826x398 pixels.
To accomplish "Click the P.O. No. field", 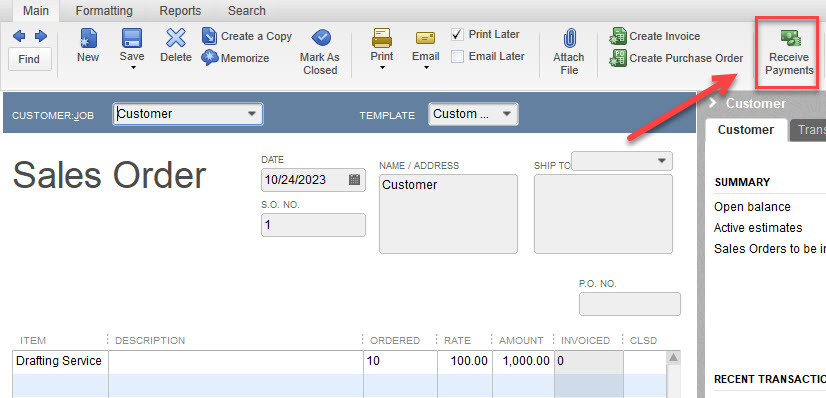I will (x=630, y=304).
